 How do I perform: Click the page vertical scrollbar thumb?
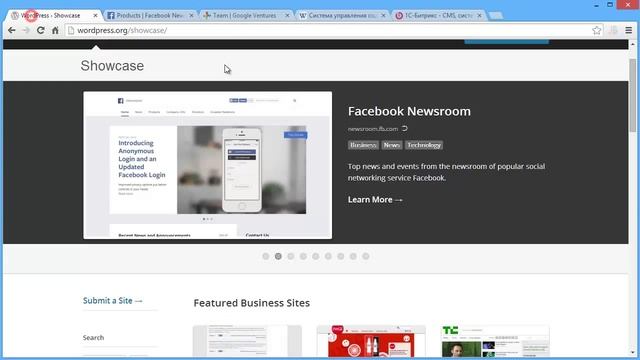[633, 95]
